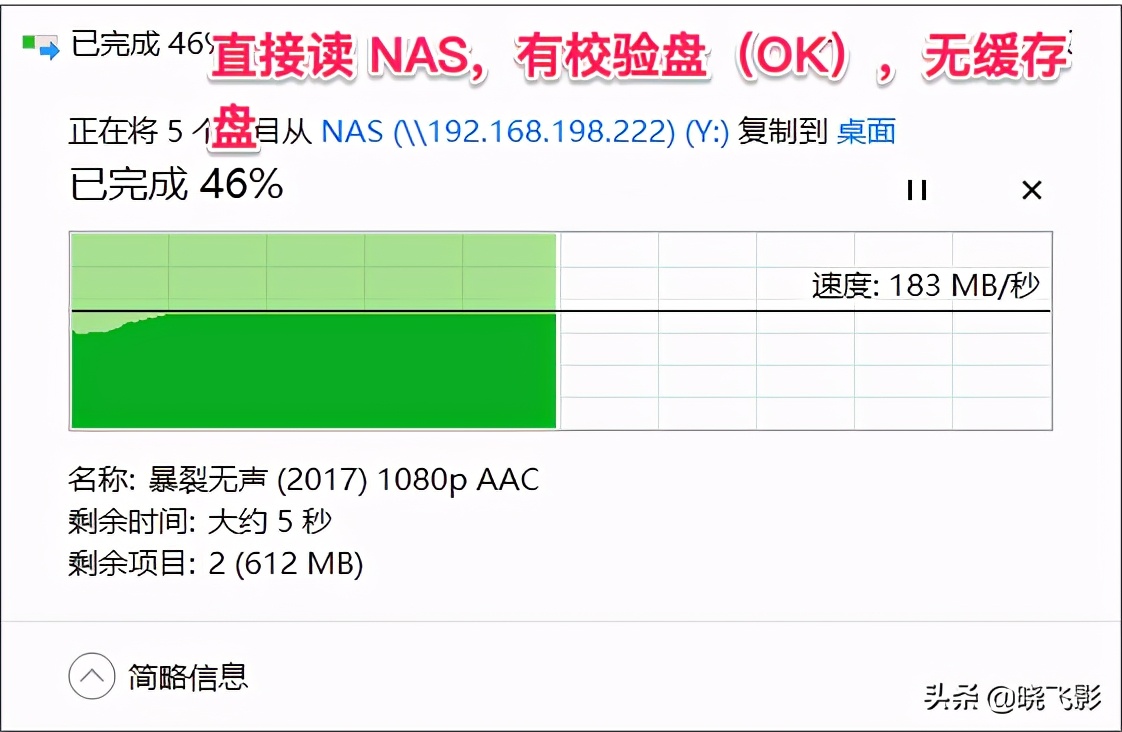Click the blue copy arrow icon top-left
1122x732 pixels.
tap(42, 48)
